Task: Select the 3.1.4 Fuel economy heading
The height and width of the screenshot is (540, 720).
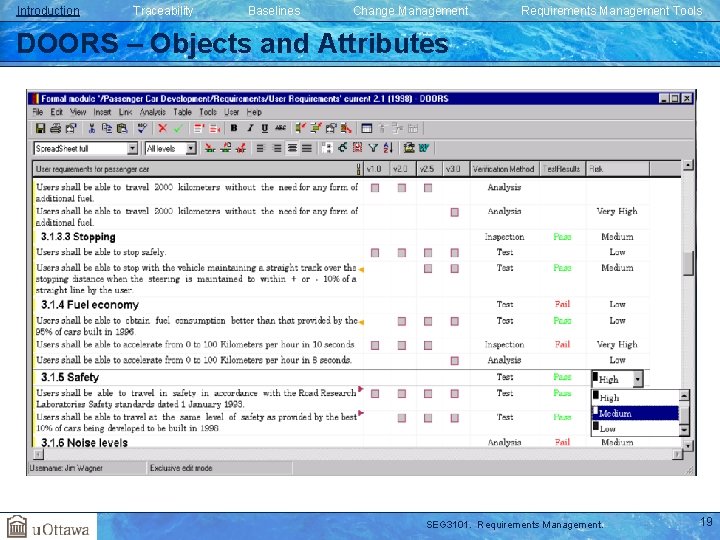Action: 90,305
